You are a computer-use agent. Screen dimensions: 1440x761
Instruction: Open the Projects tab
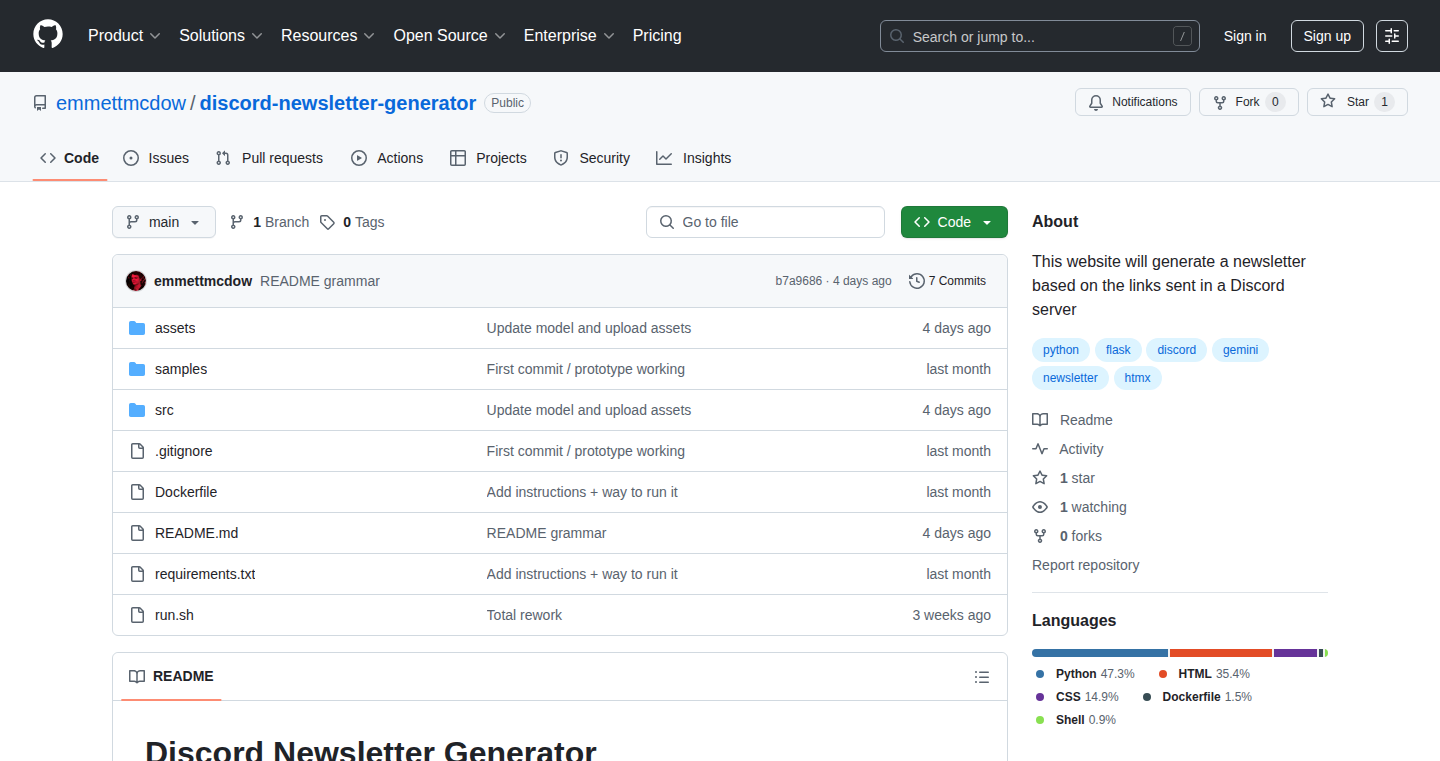(x=488, y=158)
